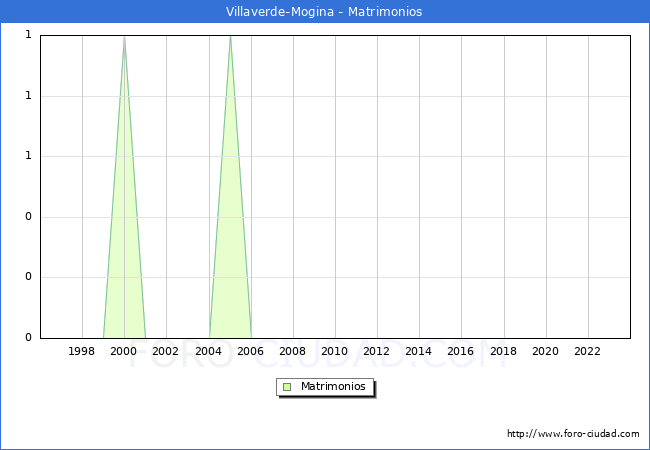Click the peak of the 2005 spike
Viewport: 650px width, 450px height.
click(230, 37)
